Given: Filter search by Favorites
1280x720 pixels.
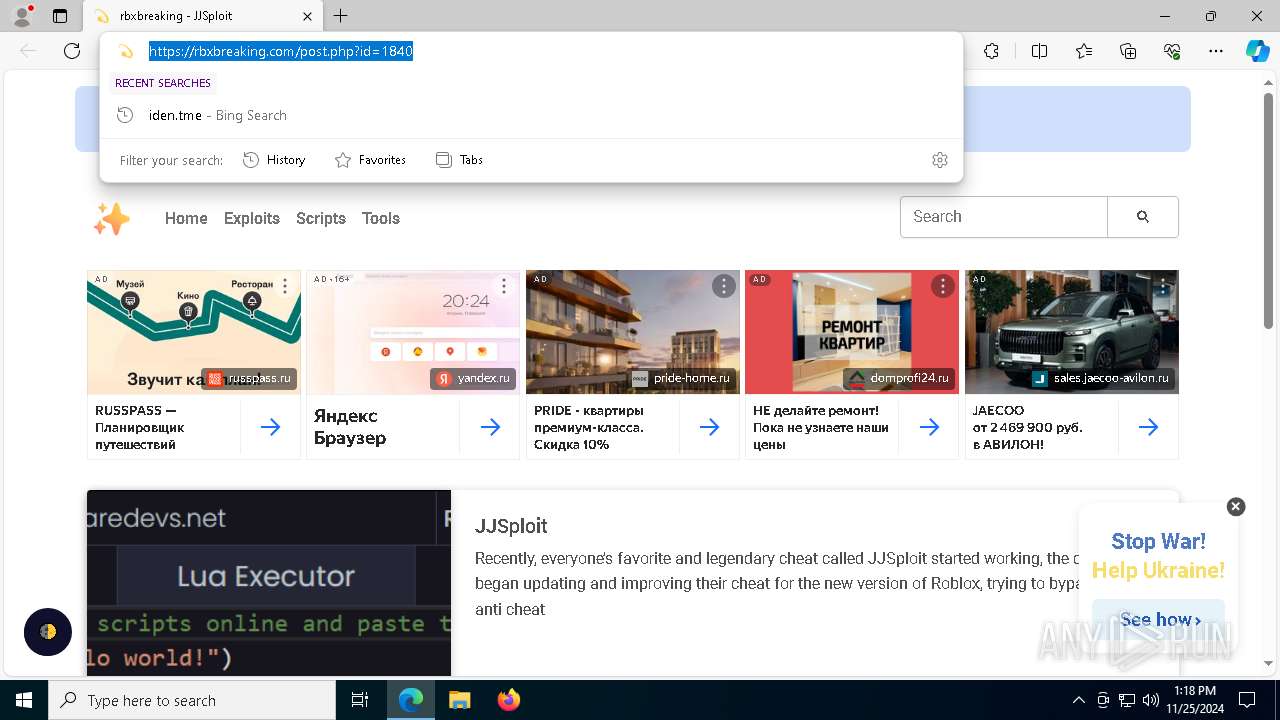Looking at the screenshot, I should pyautogui.click(x=370, y=160).
